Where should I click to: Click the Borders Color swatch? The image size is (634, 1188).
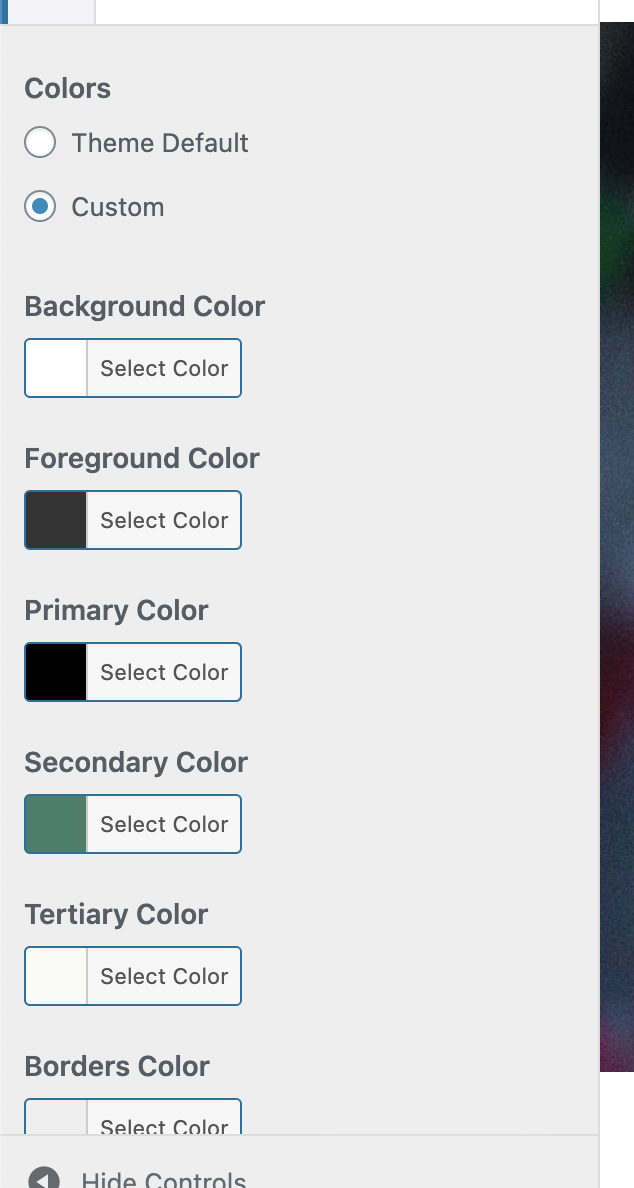55,1120
